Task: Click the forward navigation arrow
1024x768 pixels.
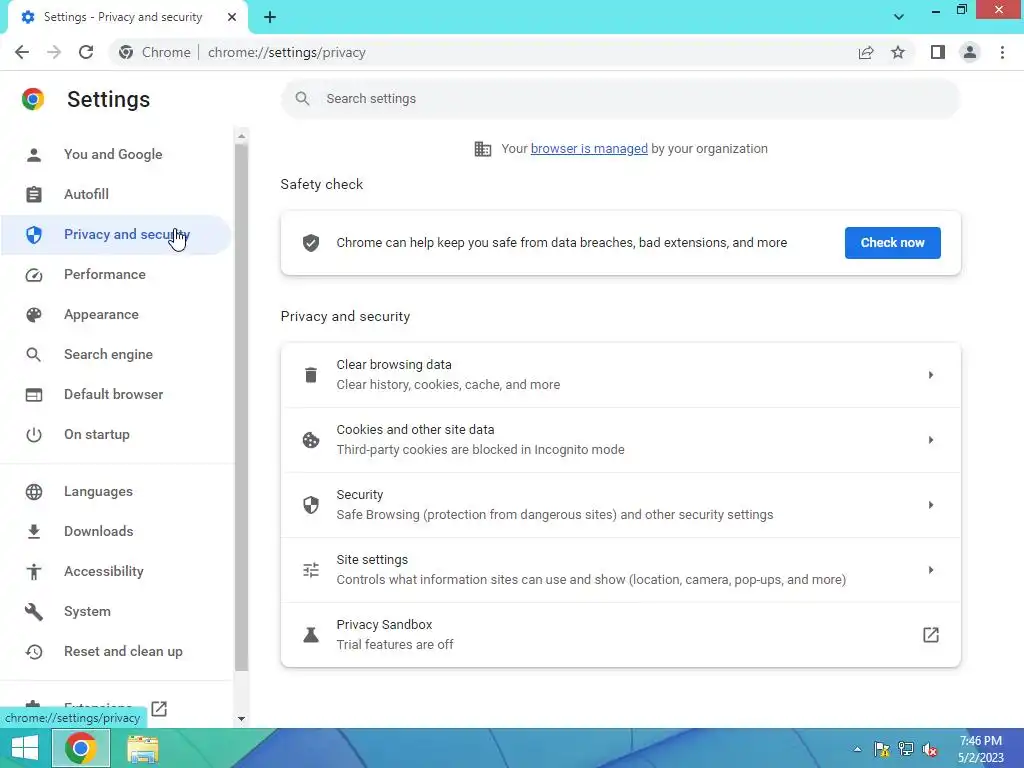Action: [x=54, y=52]
